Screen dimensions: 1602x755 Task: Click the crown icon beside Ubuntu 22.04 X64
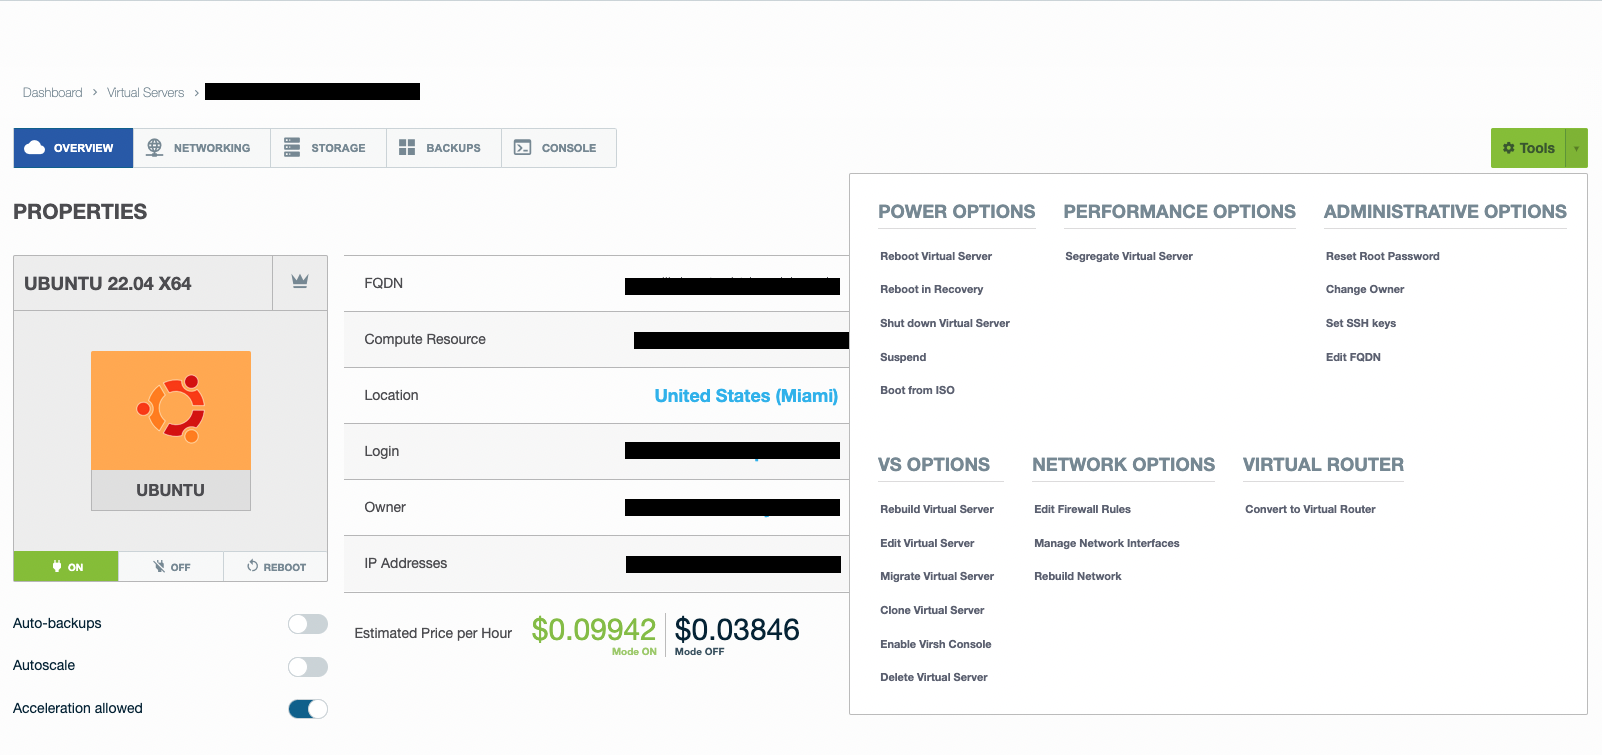[299, 282]
